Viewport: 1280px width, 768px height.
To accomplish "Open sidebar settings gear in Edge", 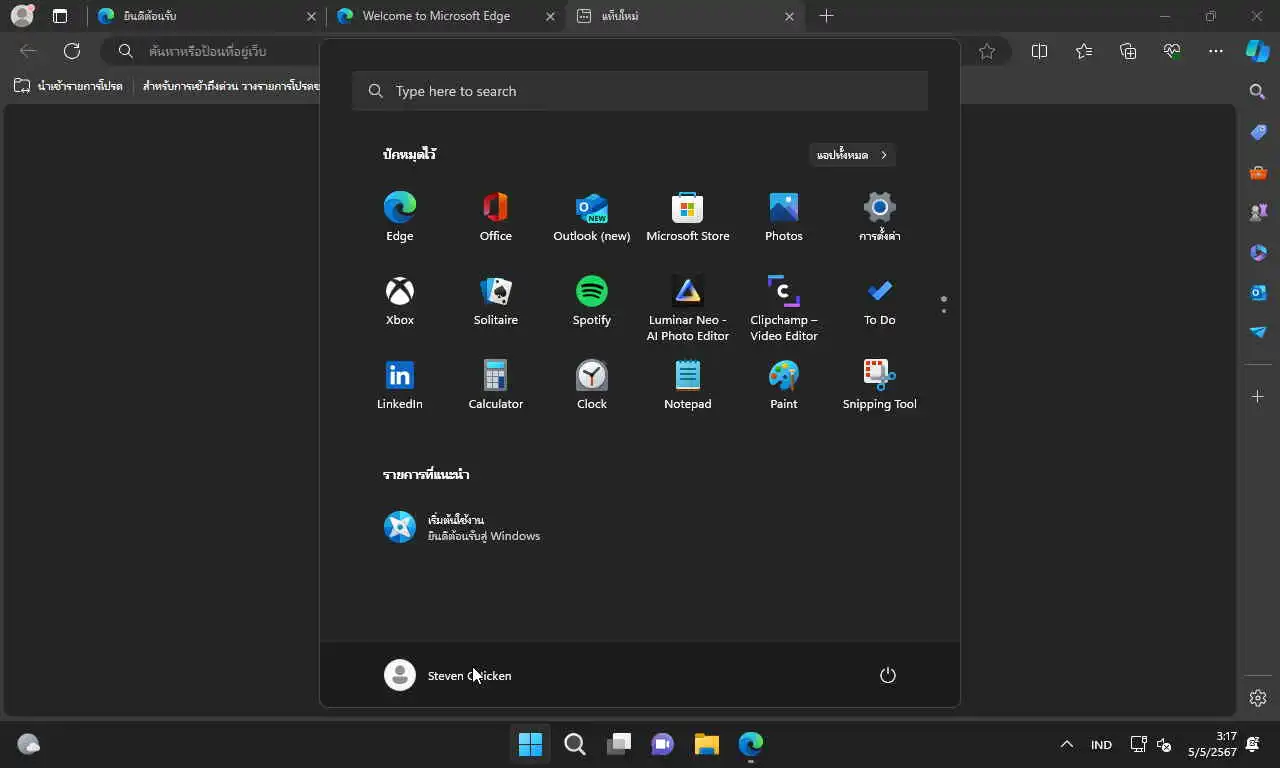I will point(1258,698).
